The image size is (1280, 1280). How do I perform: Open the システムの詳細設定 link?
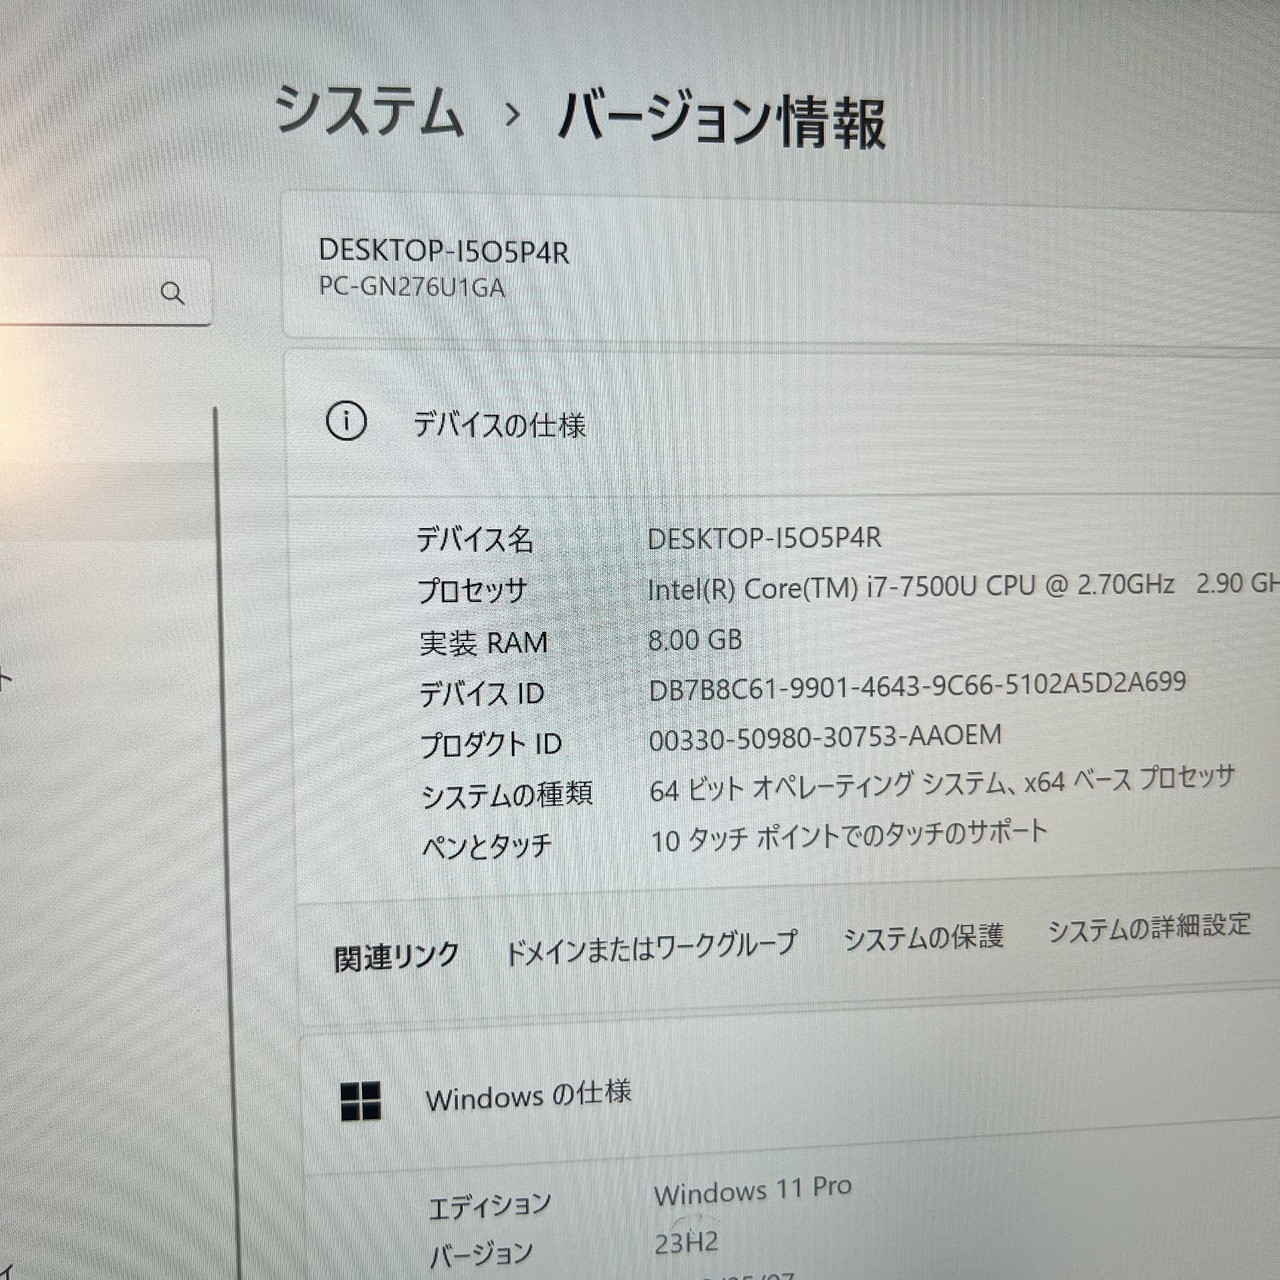(1149, 927)
